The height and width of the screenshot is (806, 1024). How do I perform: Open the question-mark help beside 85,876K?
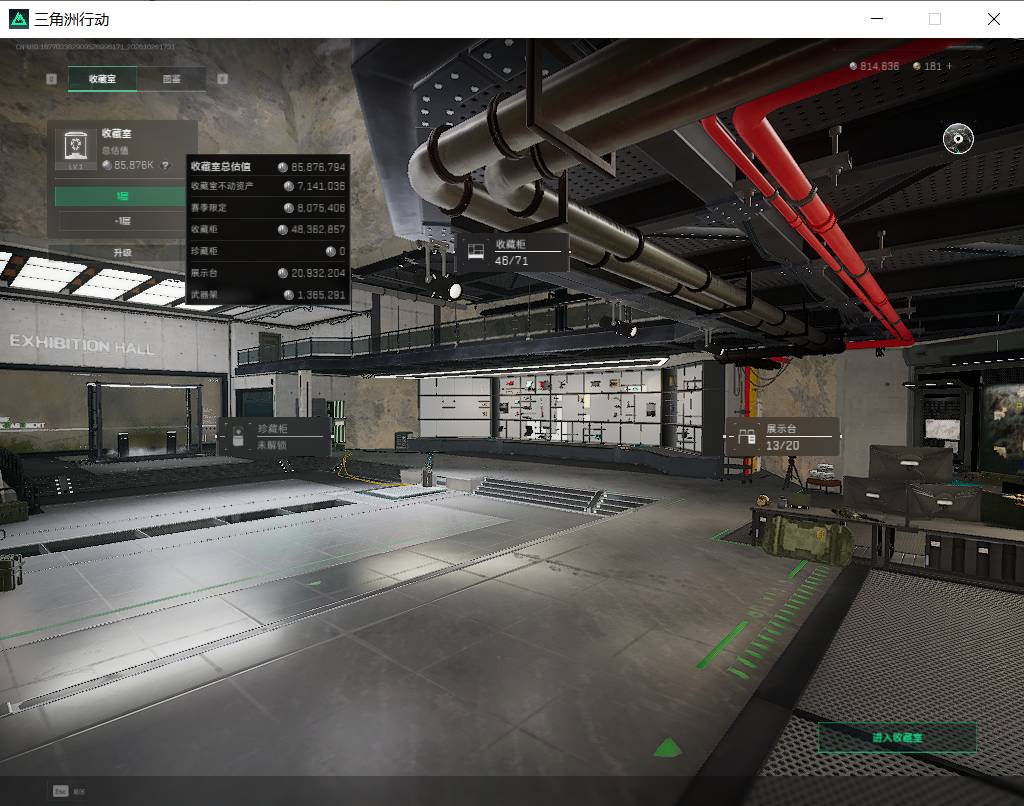[x=165, y=166]
